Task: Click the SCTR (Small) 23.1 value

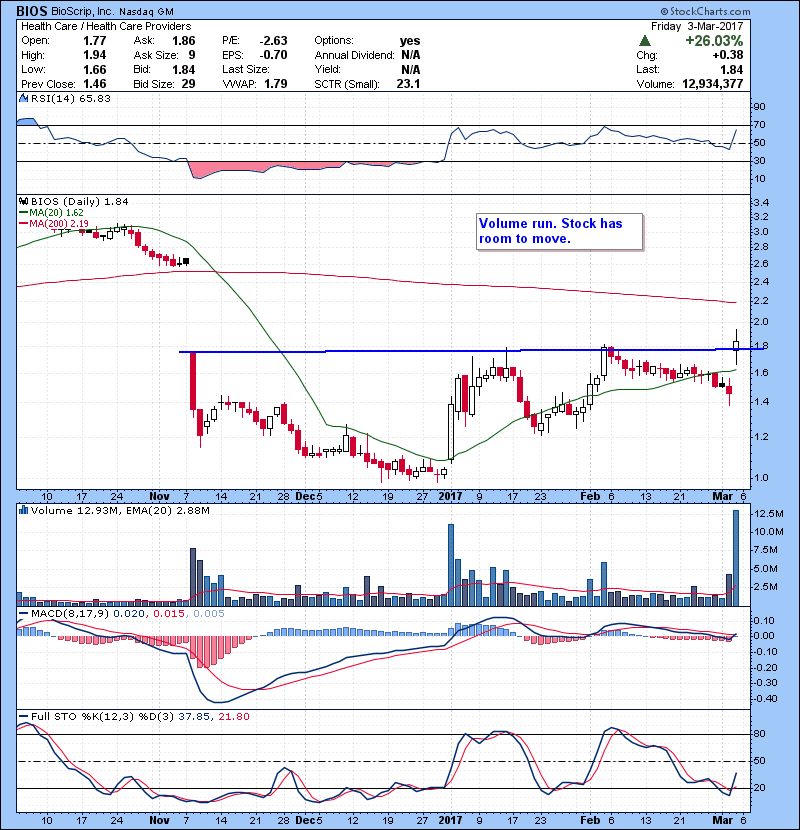Action: 408,84
